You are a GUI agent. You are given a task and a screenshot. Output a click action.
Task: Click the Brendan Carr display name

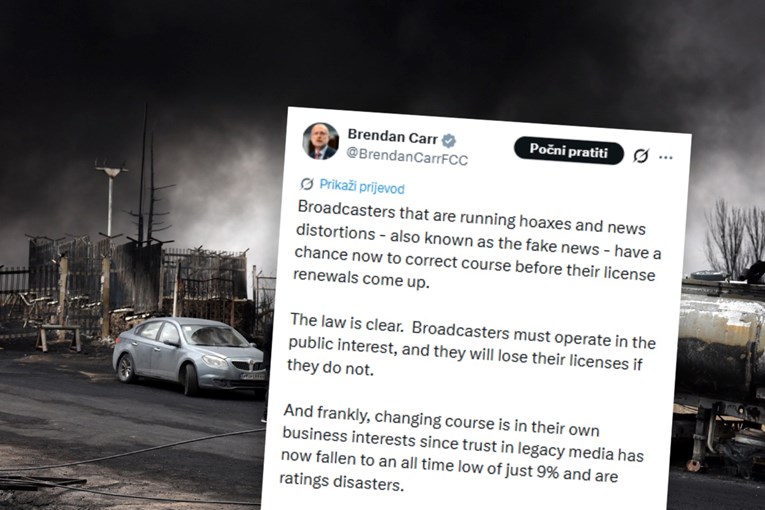tap(392, 137)
